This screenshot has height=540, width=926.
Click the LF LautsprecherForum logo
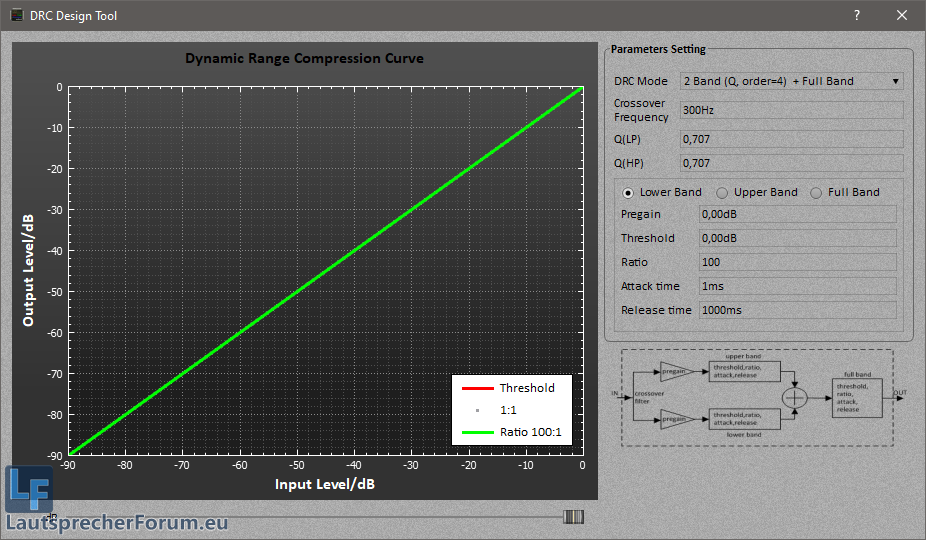[x=28, y=491]
